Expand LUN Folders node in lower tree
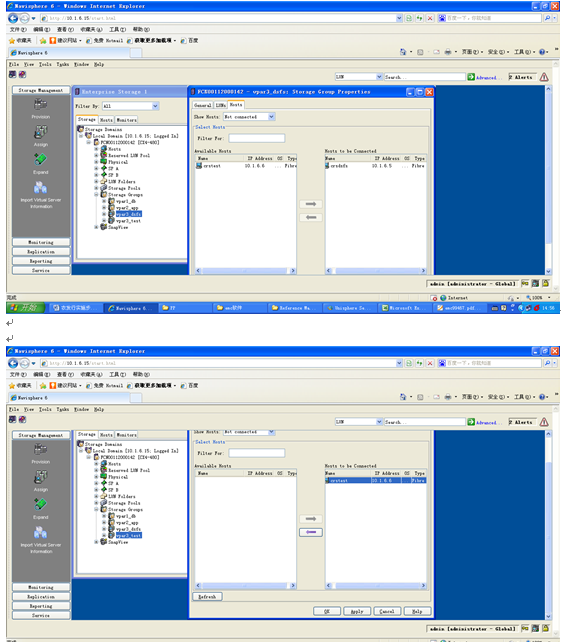Screen dimensions: 561x642 (x=96, y=496)
